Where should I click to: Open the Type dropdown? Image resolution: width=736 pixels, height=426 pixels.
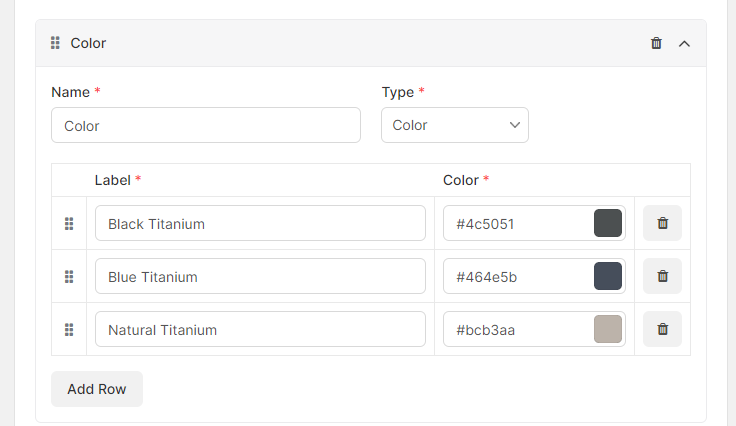[455, 125]
